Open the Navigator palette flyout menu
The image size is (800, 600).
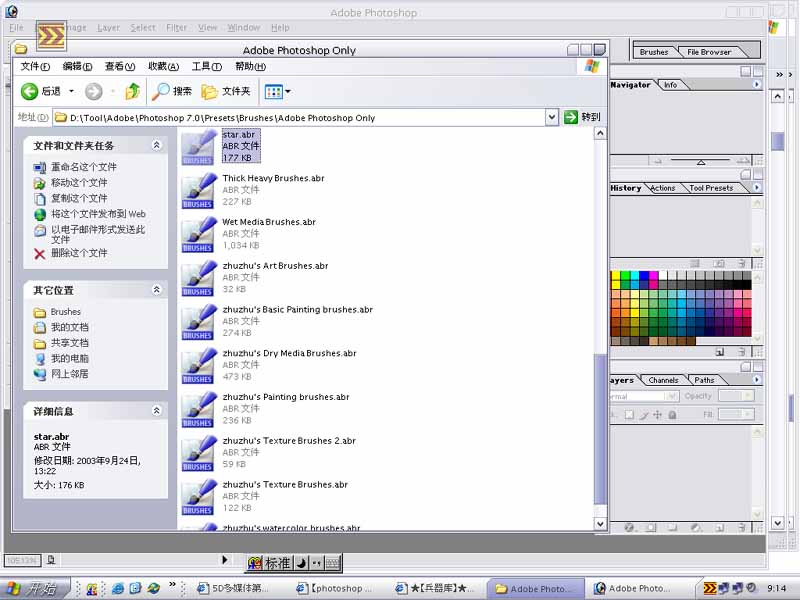(757, 85)
